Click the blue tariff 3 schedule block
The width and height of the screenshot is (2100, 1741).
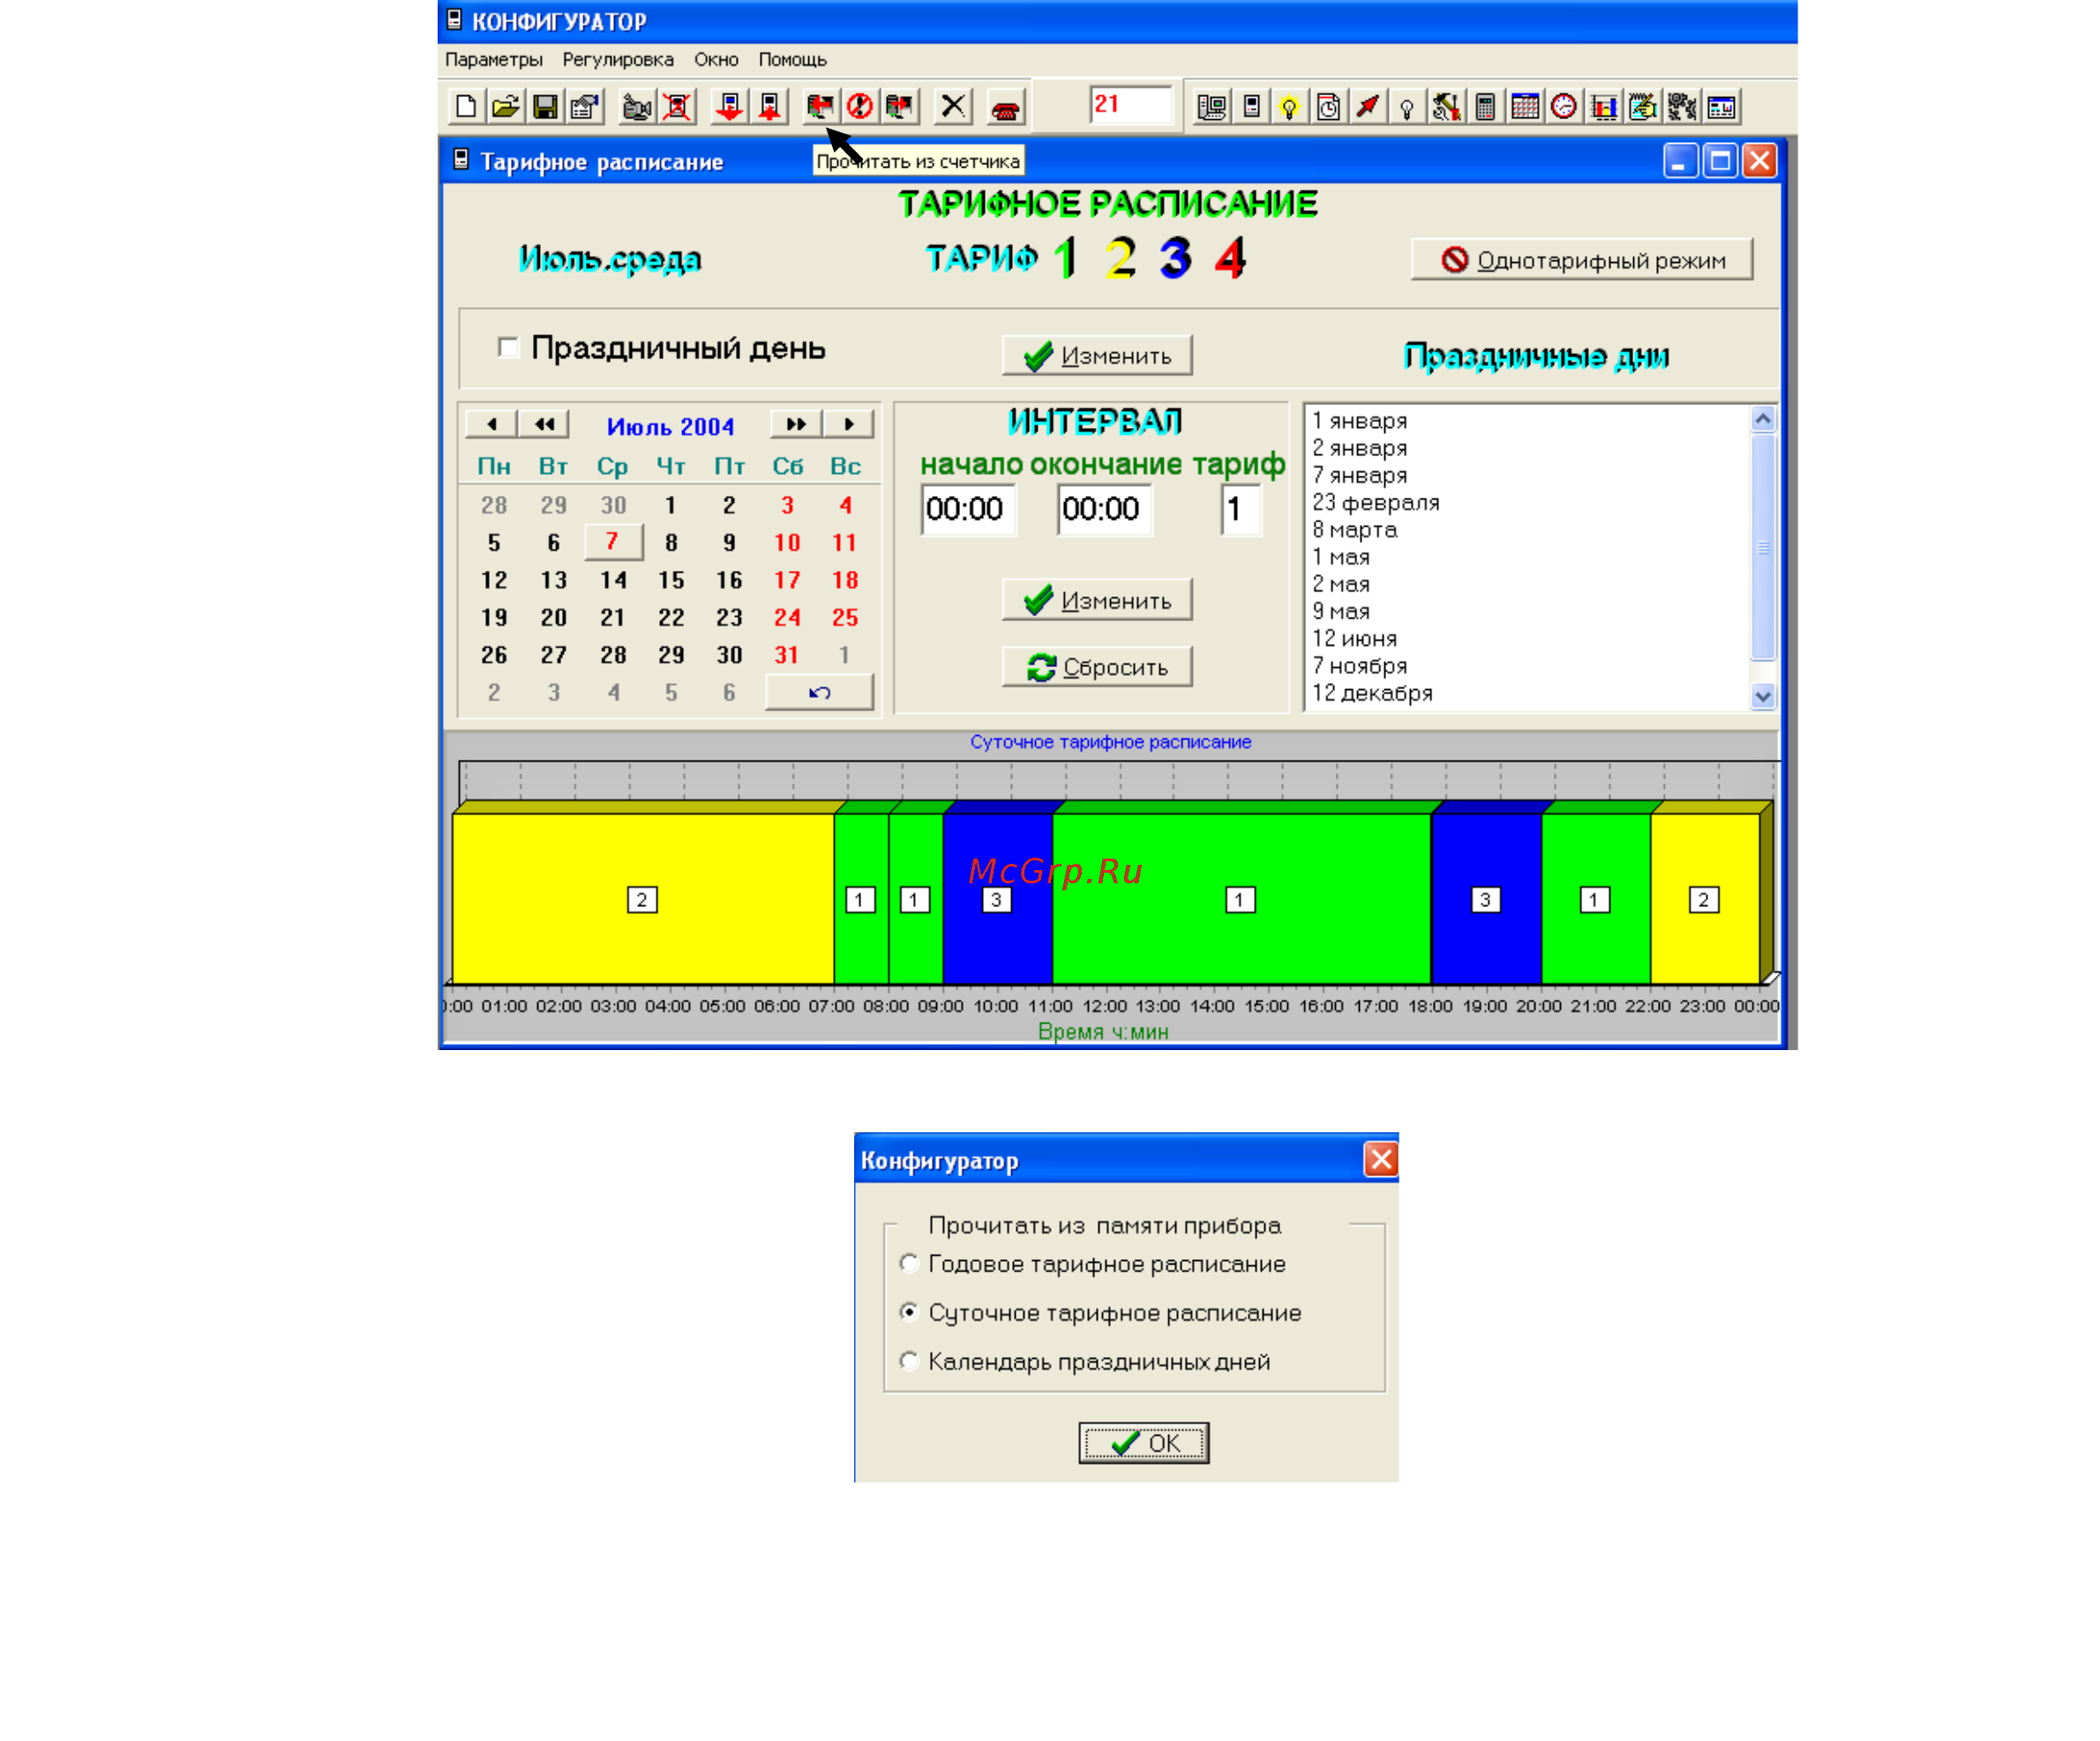pyautogui.click(x=997, y=898)
